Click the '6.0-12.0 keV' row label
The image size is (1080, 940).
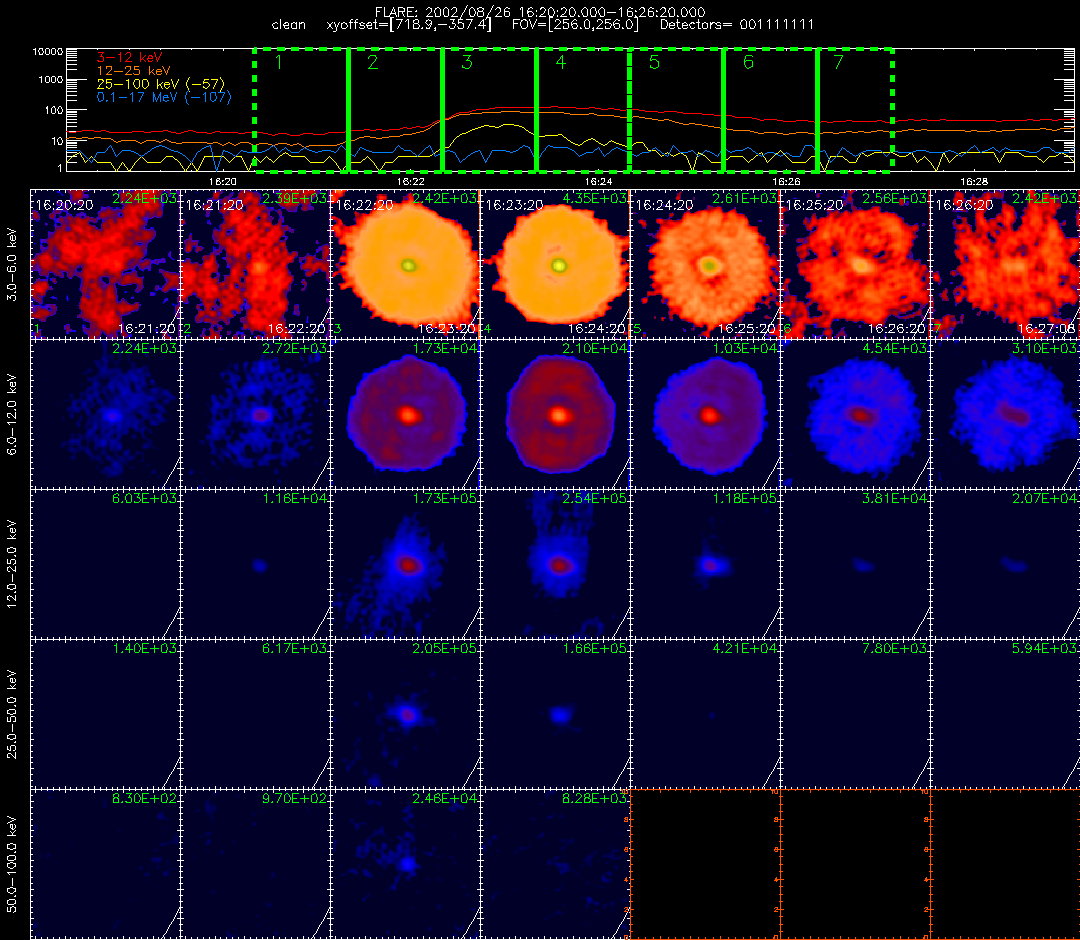[12, 415]
